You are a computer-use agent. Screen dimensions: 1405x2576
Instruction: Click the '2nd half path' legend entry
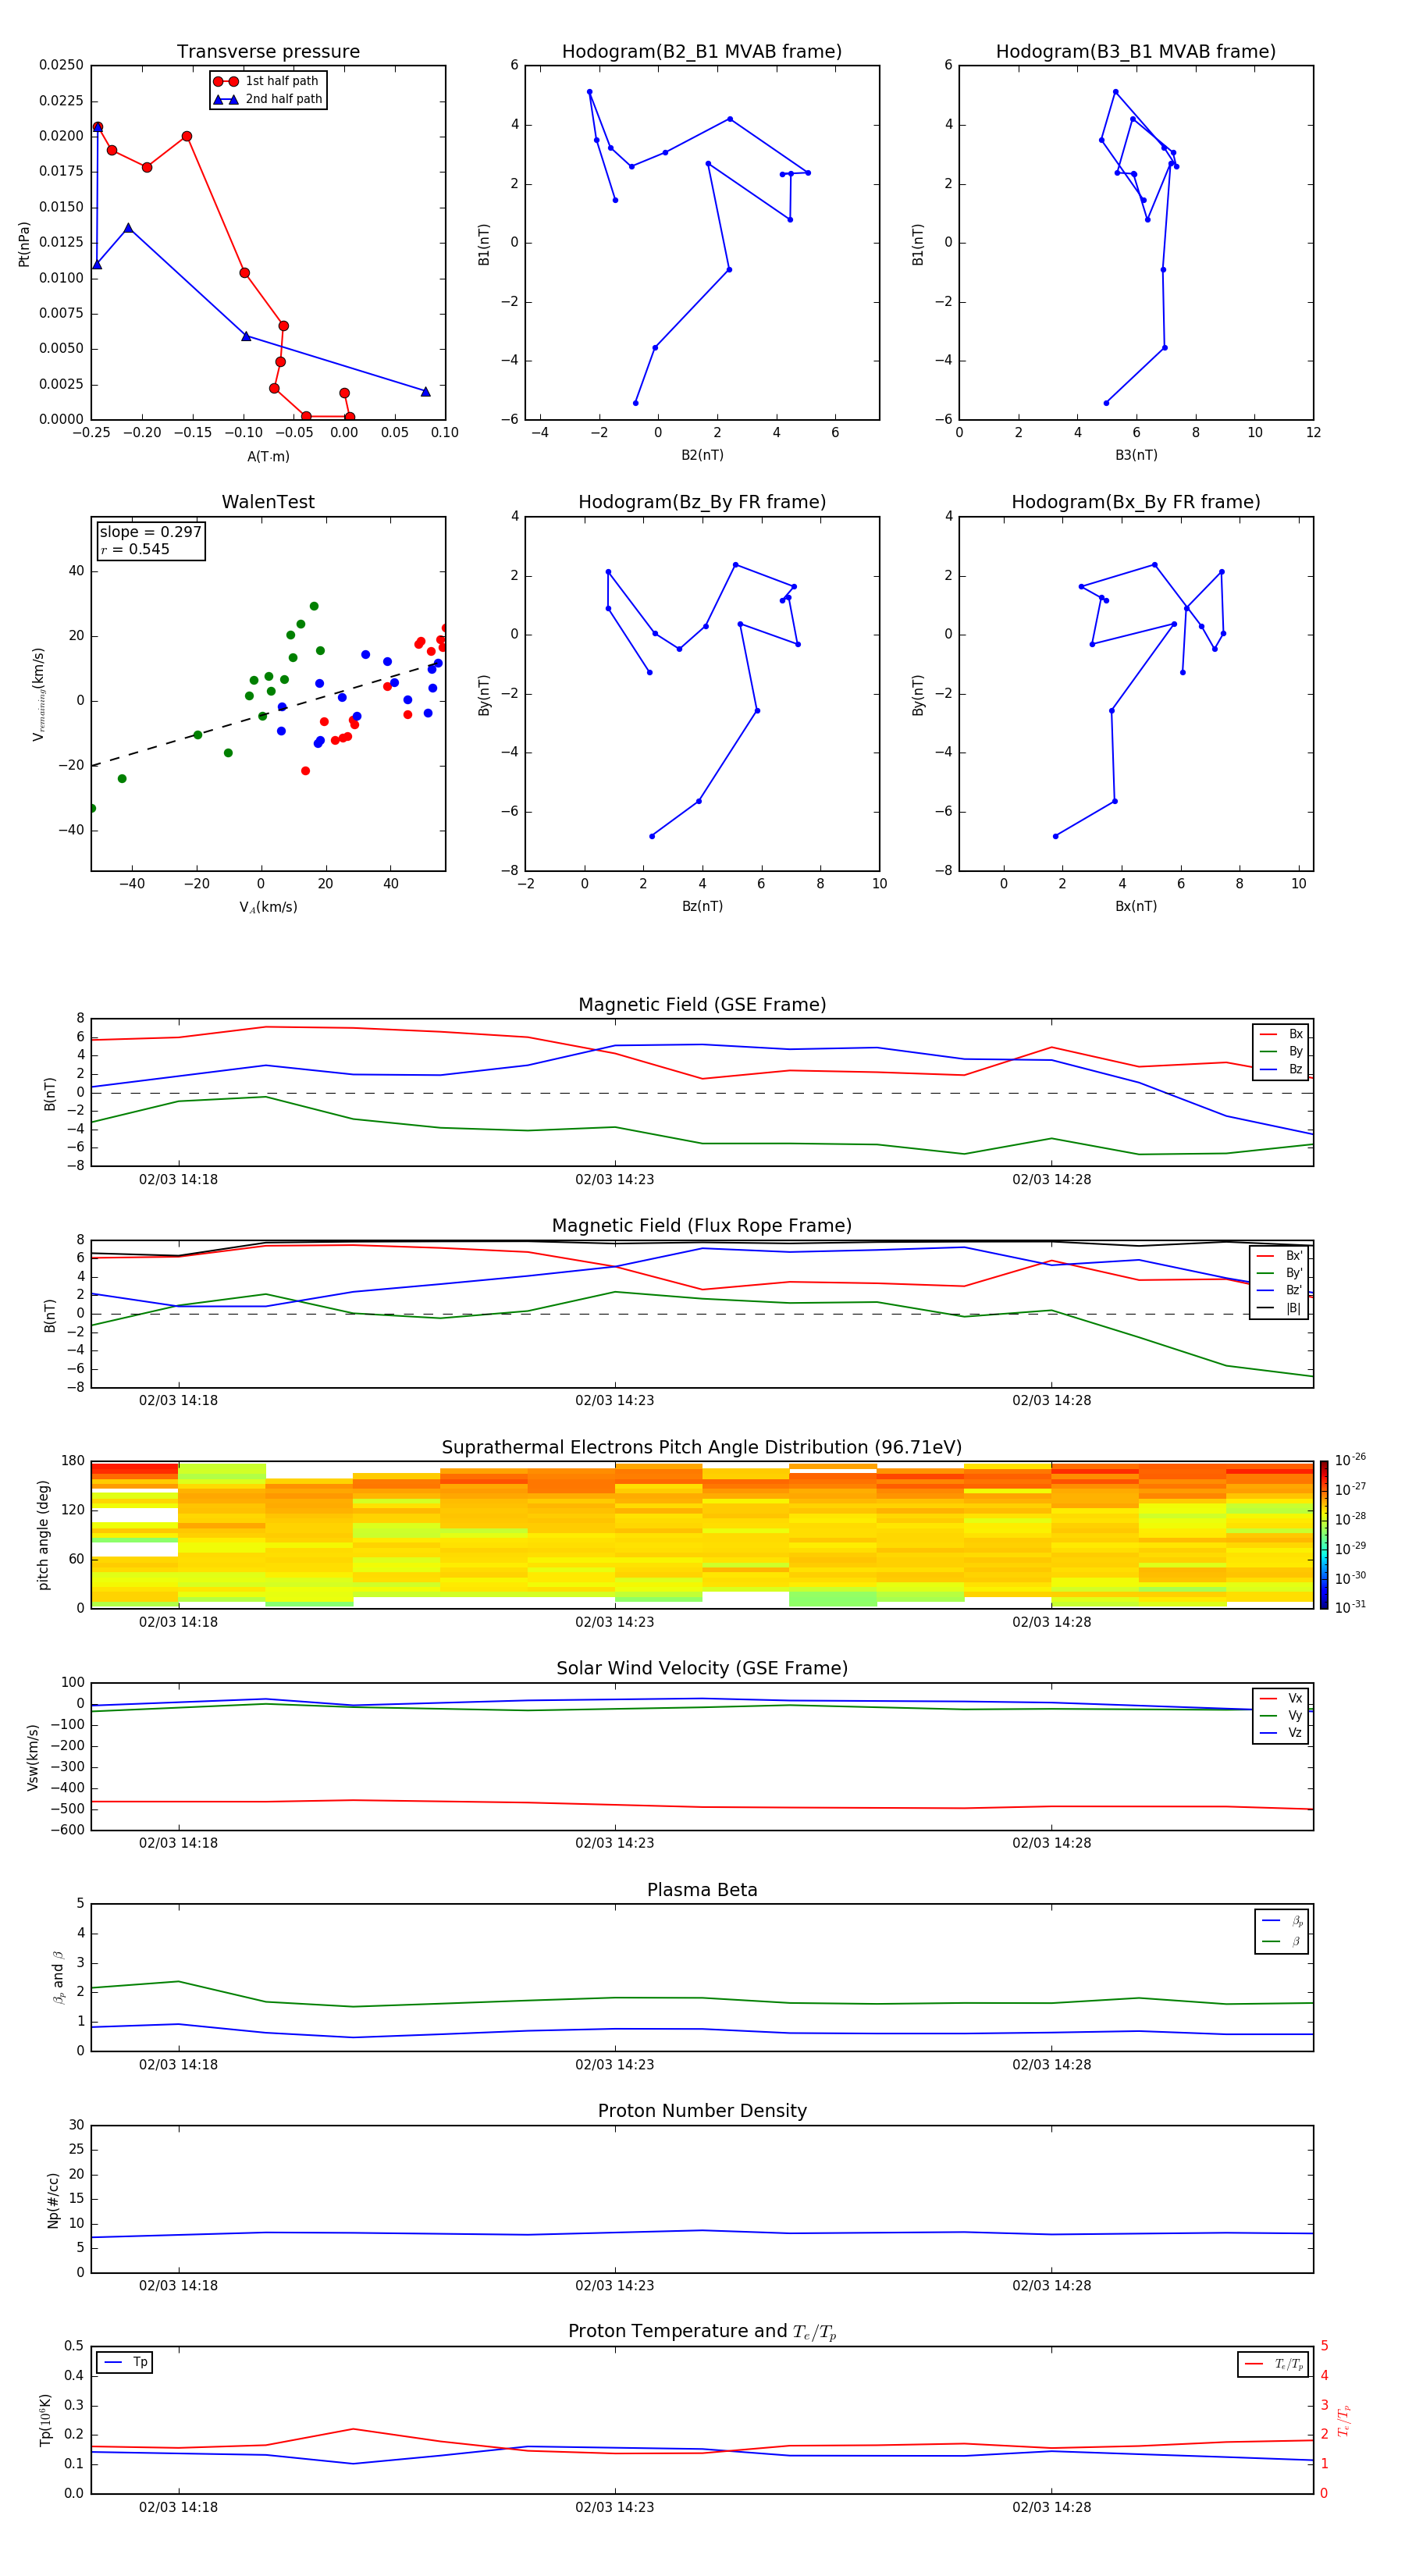[267, 99]
